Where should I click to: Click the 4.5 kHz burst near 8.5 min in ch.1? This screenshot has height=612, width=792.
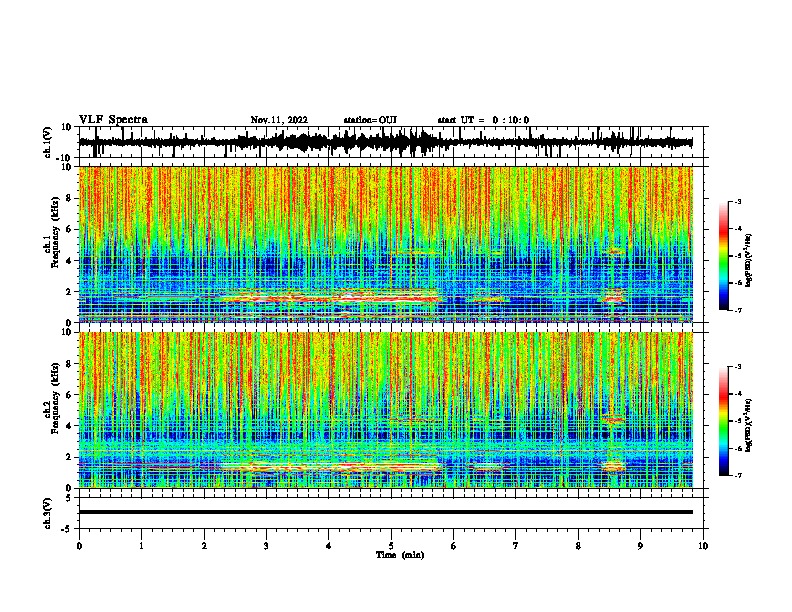616,251
